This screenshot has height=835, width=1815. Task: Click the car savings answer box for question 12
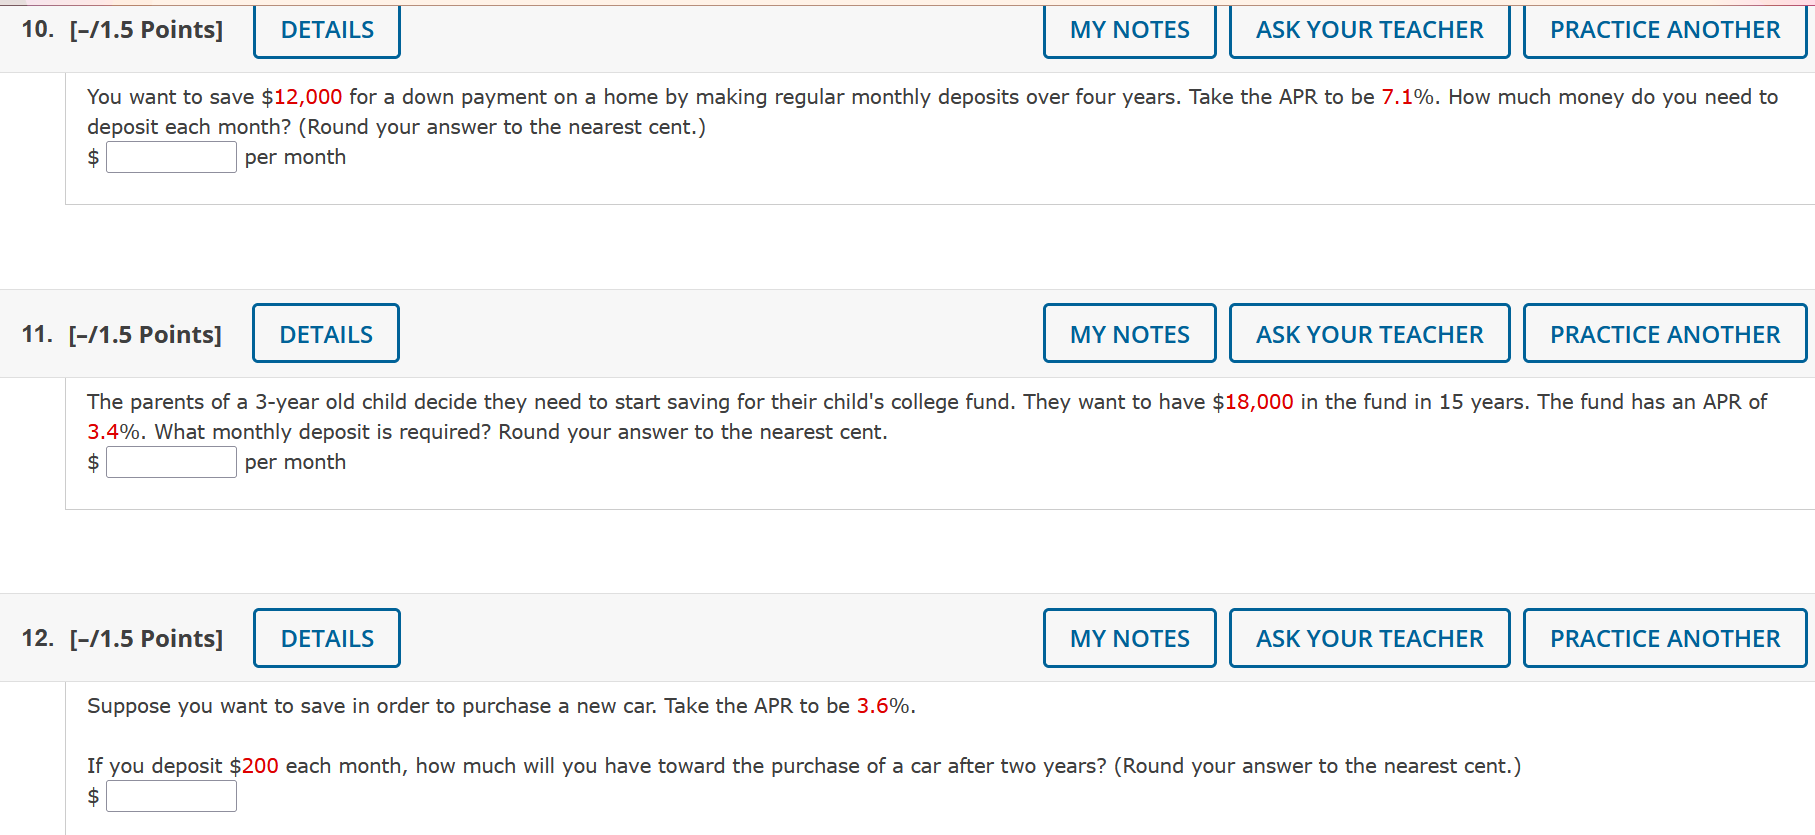(x=171, y=795)
